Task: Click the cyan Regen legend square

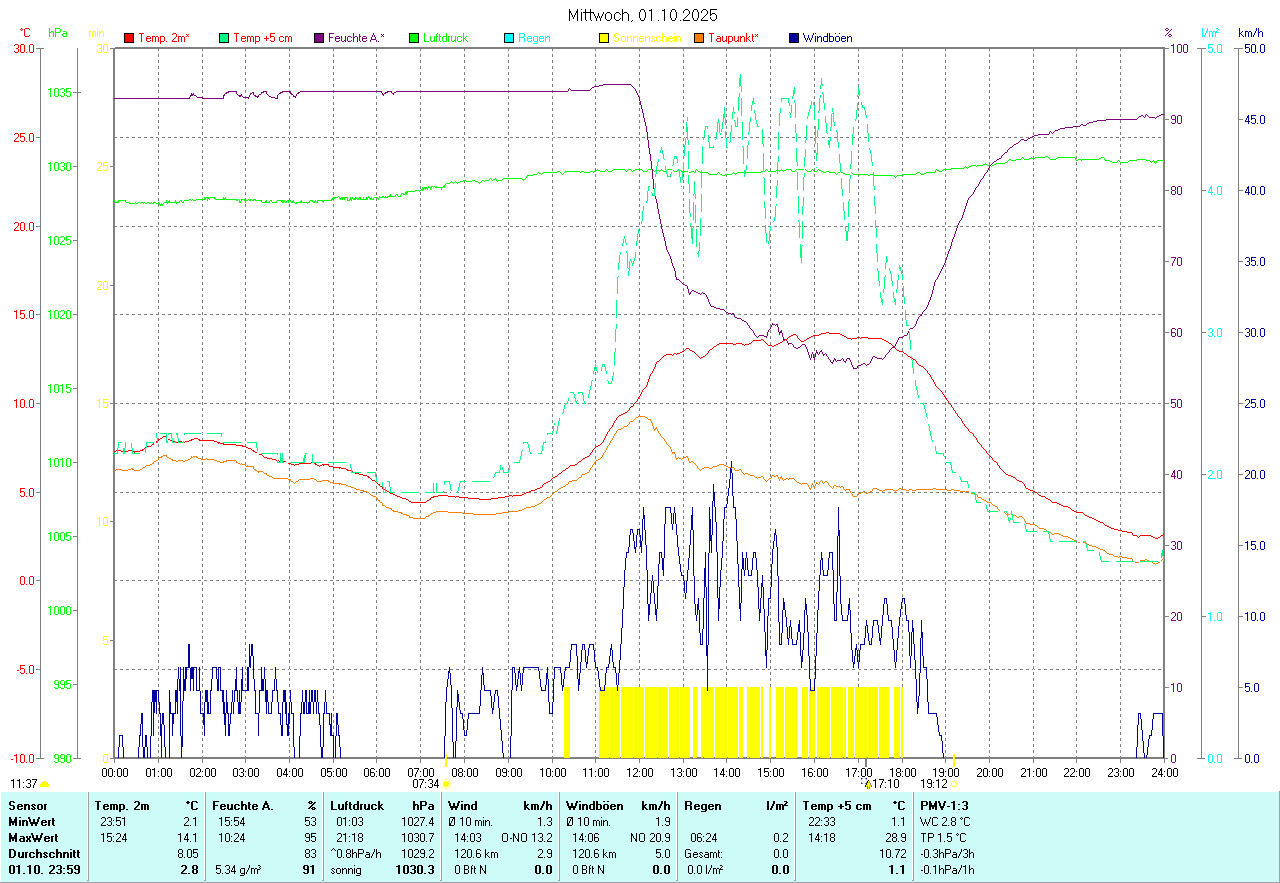Action: click(509, 38)
